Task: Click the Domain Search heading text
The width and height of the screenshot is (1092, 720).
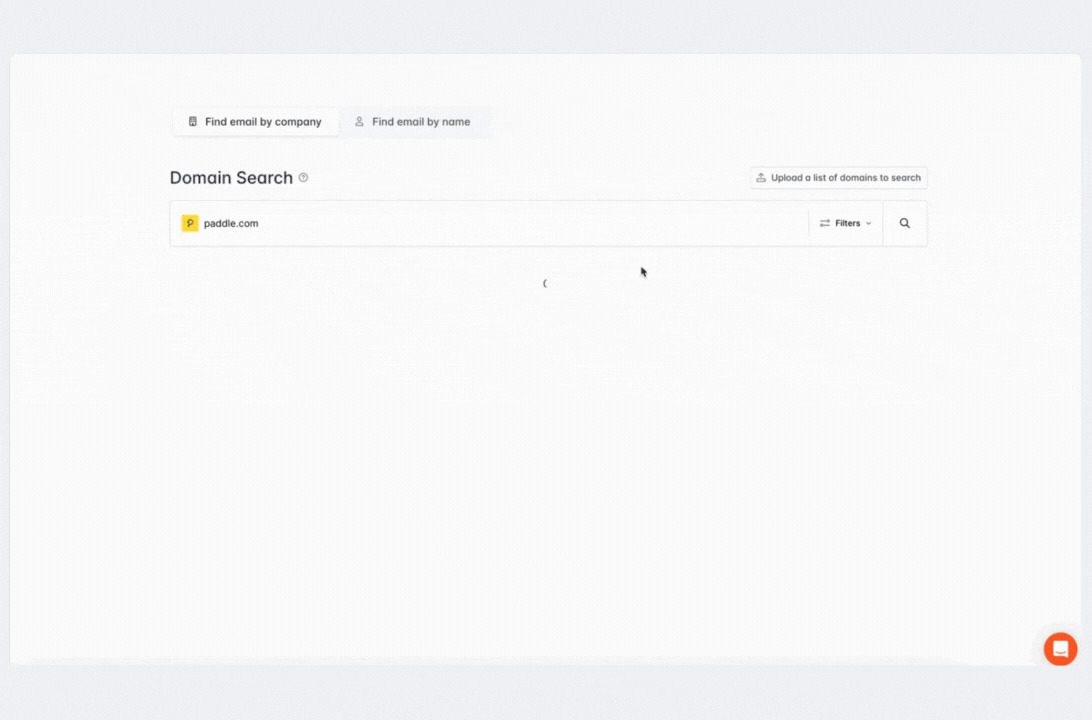Action: pos(231,178)
